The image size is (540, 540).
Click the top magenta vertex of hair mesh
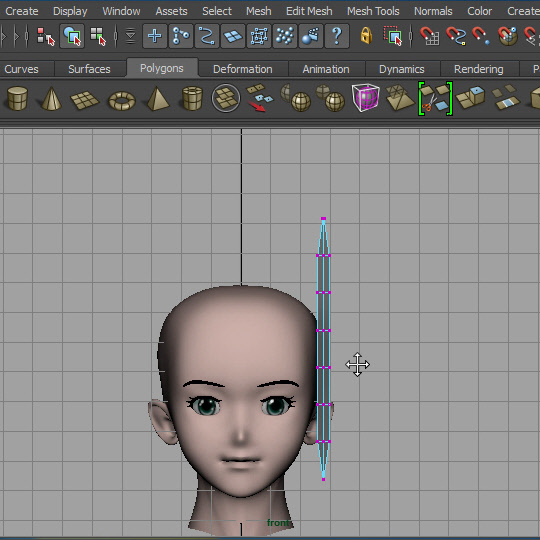pos(323,219)
